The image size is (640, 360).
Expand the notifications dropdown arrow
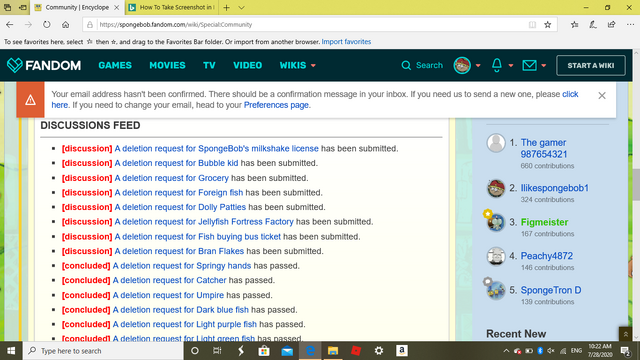511,66
